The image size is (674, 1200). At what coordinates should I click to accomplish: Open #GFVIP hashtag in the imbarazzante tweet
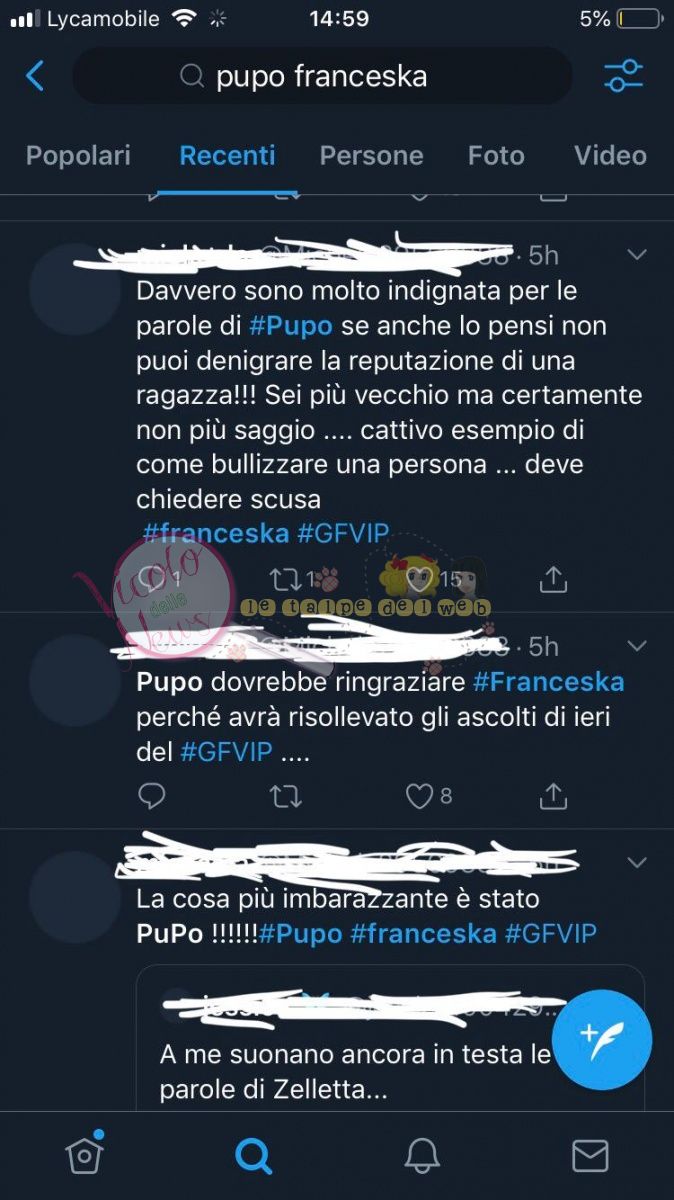tap(550, 934)
